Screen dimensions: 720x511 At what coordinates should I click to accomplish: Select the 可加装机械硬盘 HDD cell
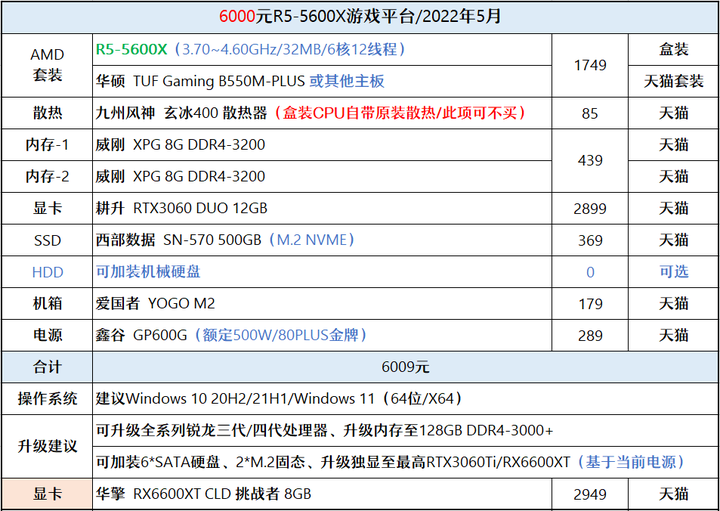(x=322, y=272)
